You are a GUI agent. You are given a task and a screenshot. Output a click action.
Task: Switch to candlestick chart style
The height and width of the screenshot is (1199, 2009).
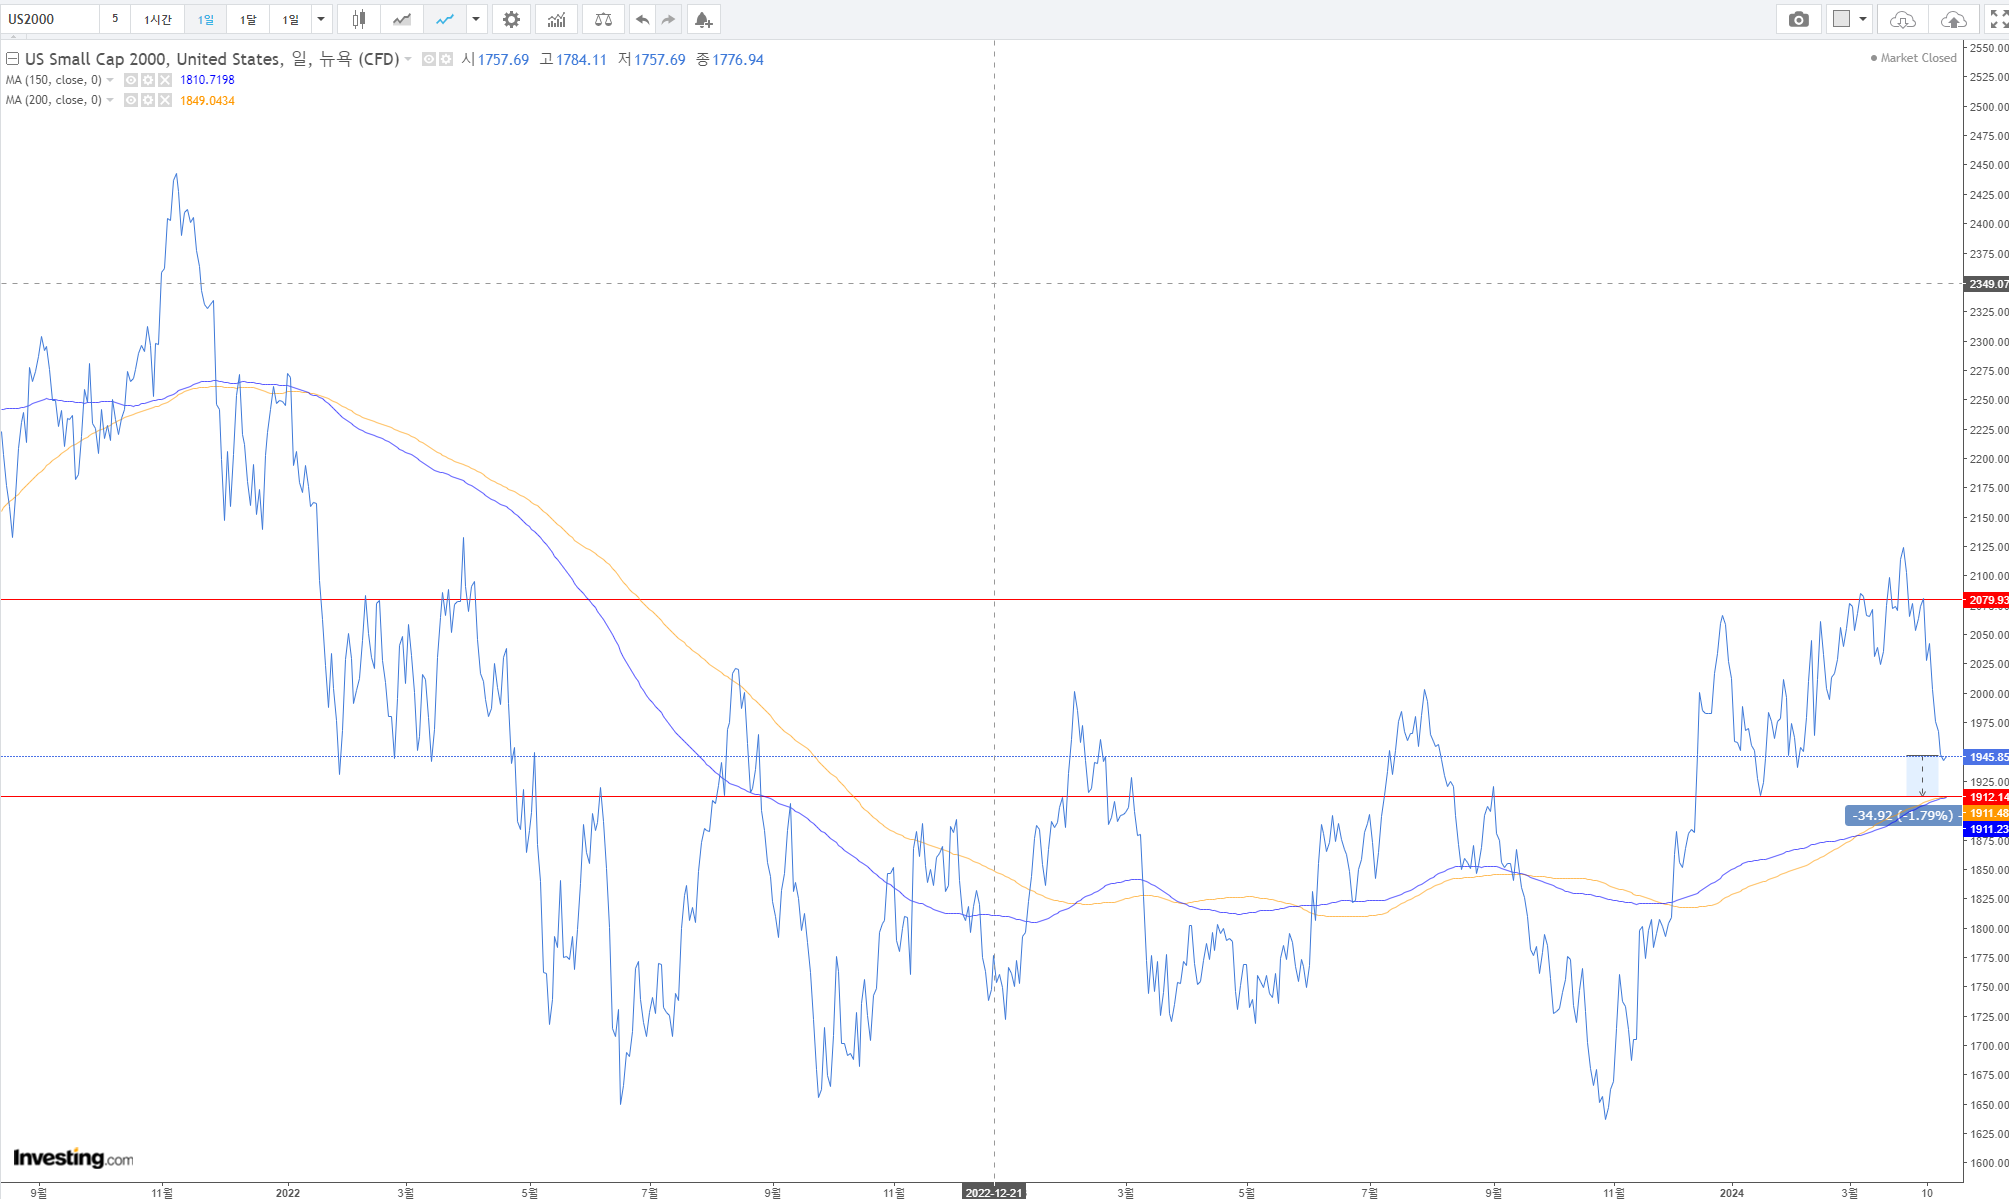coord(359,19)
